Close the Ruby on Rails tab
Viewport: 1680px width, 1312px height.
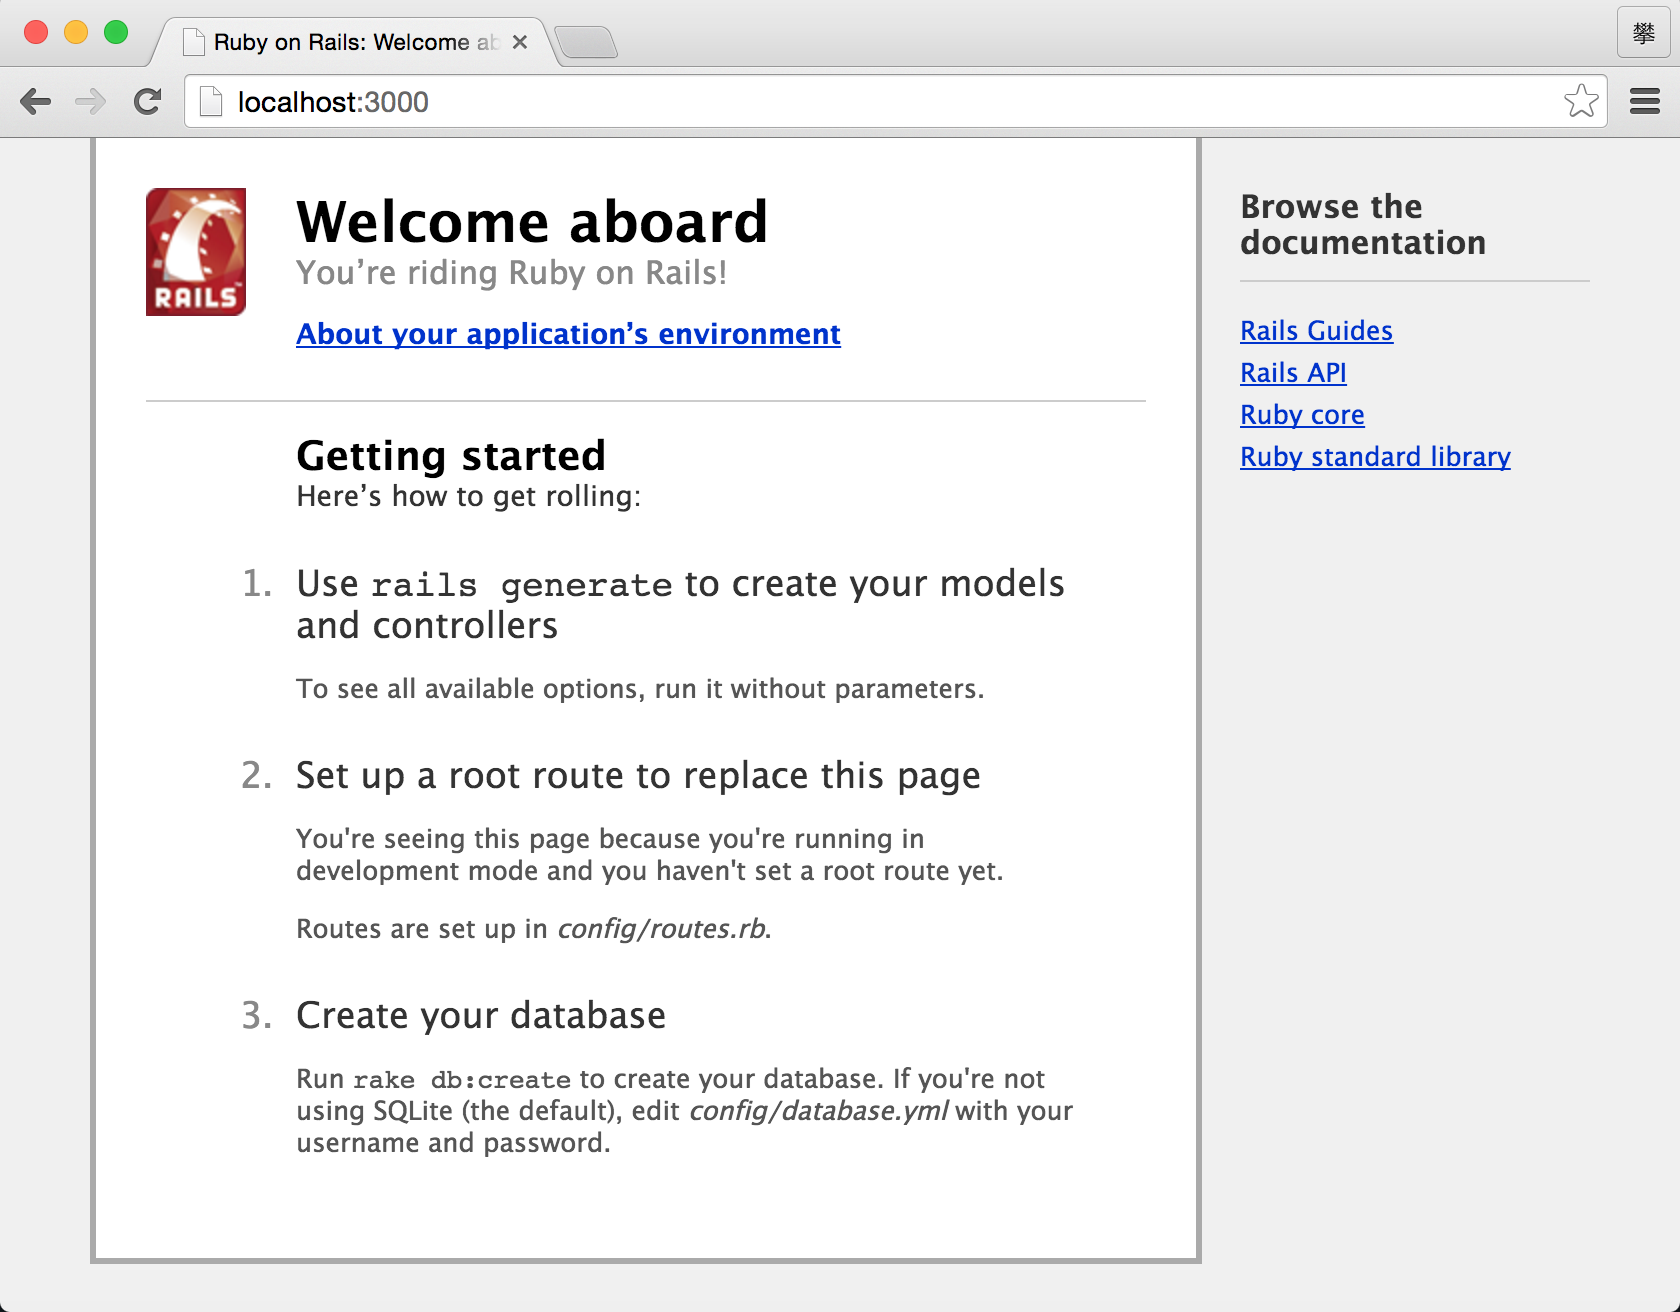click(x=520, y=42)
